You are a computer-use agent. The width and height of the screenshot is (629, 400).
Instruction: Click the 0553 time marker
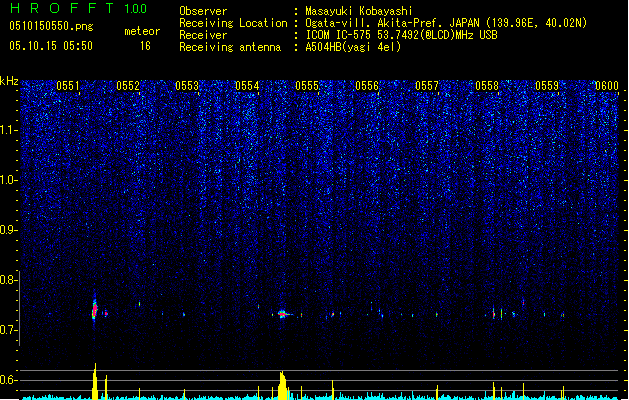pos(187,86)
